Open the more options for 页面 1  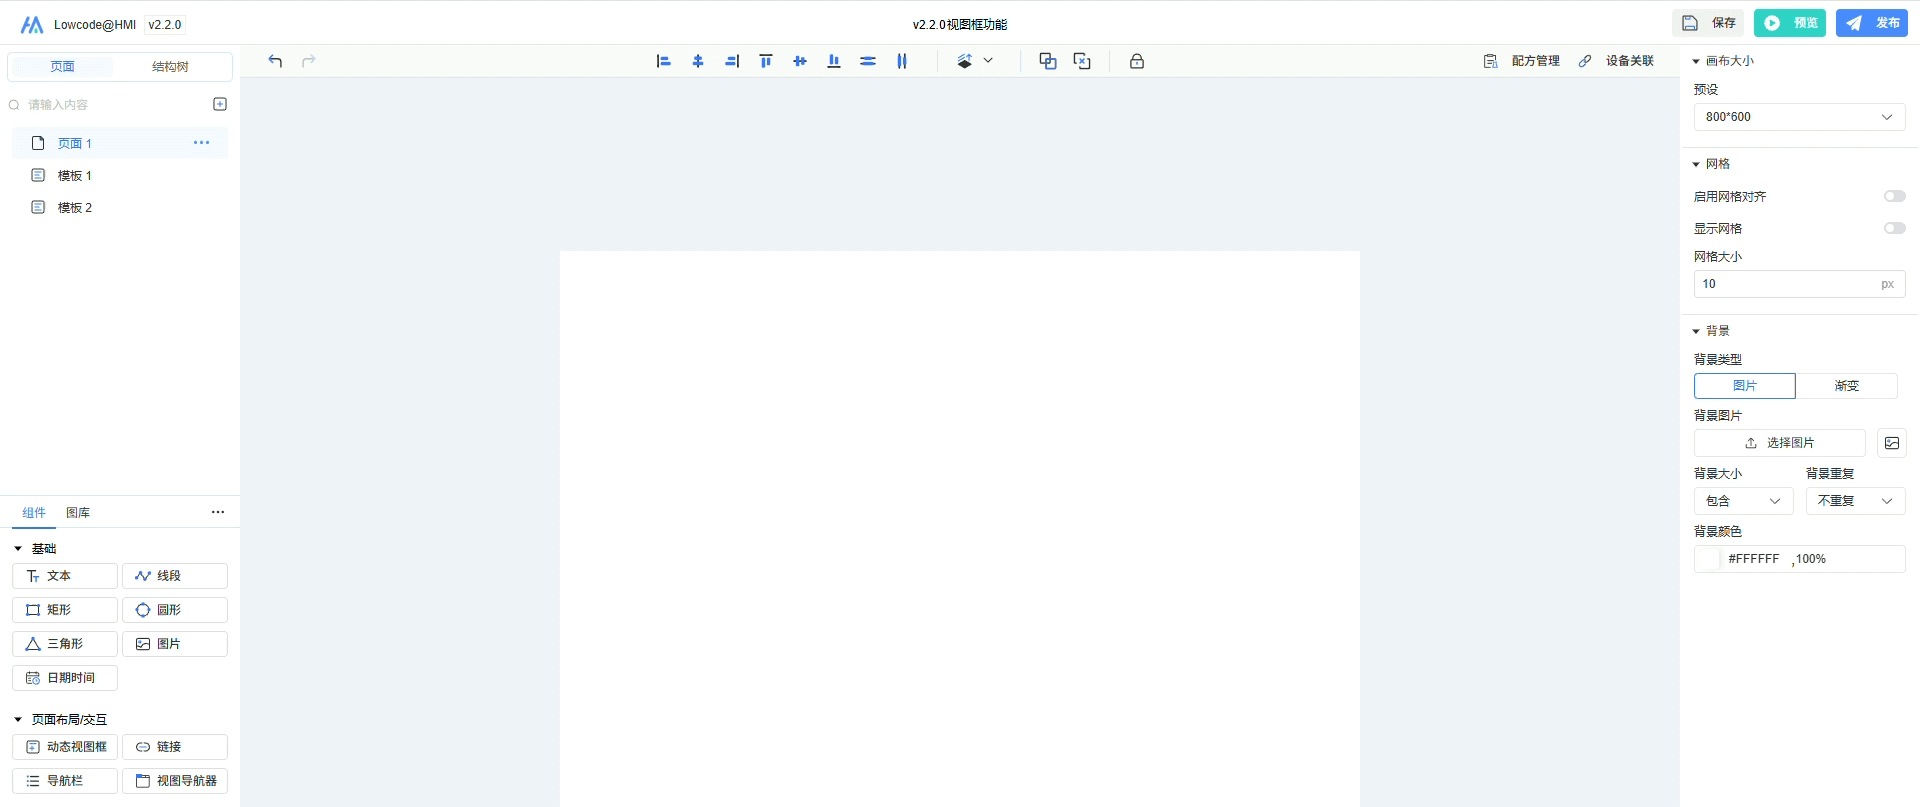pos(201,143)
